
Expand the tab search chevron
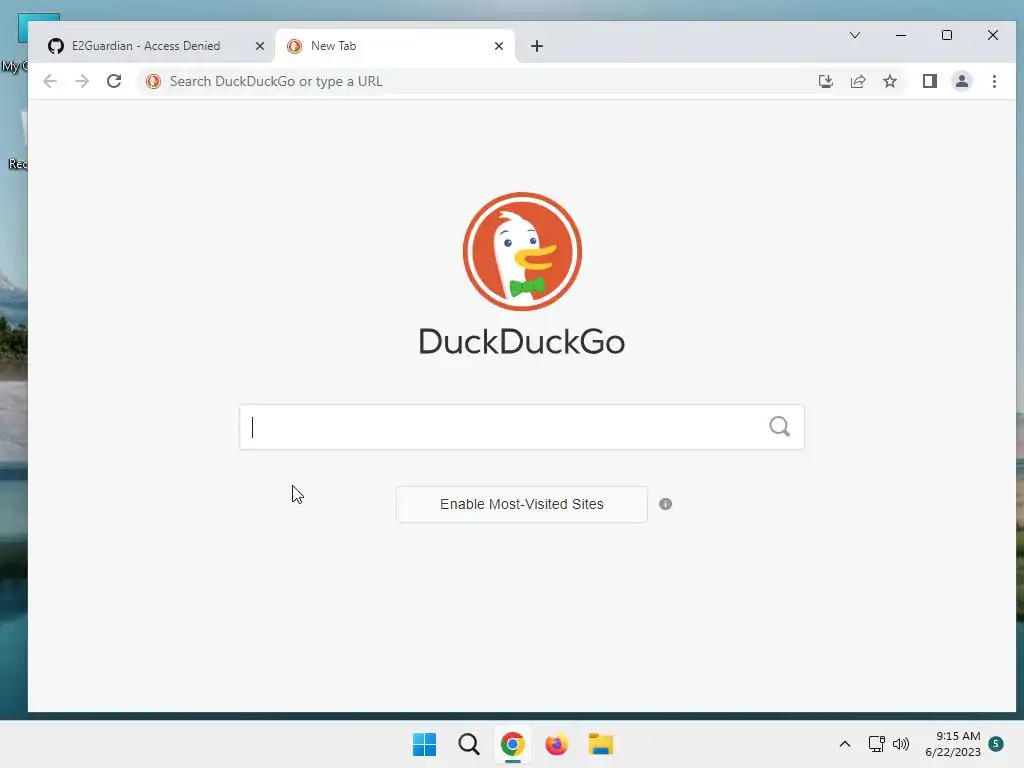[855, 35]
